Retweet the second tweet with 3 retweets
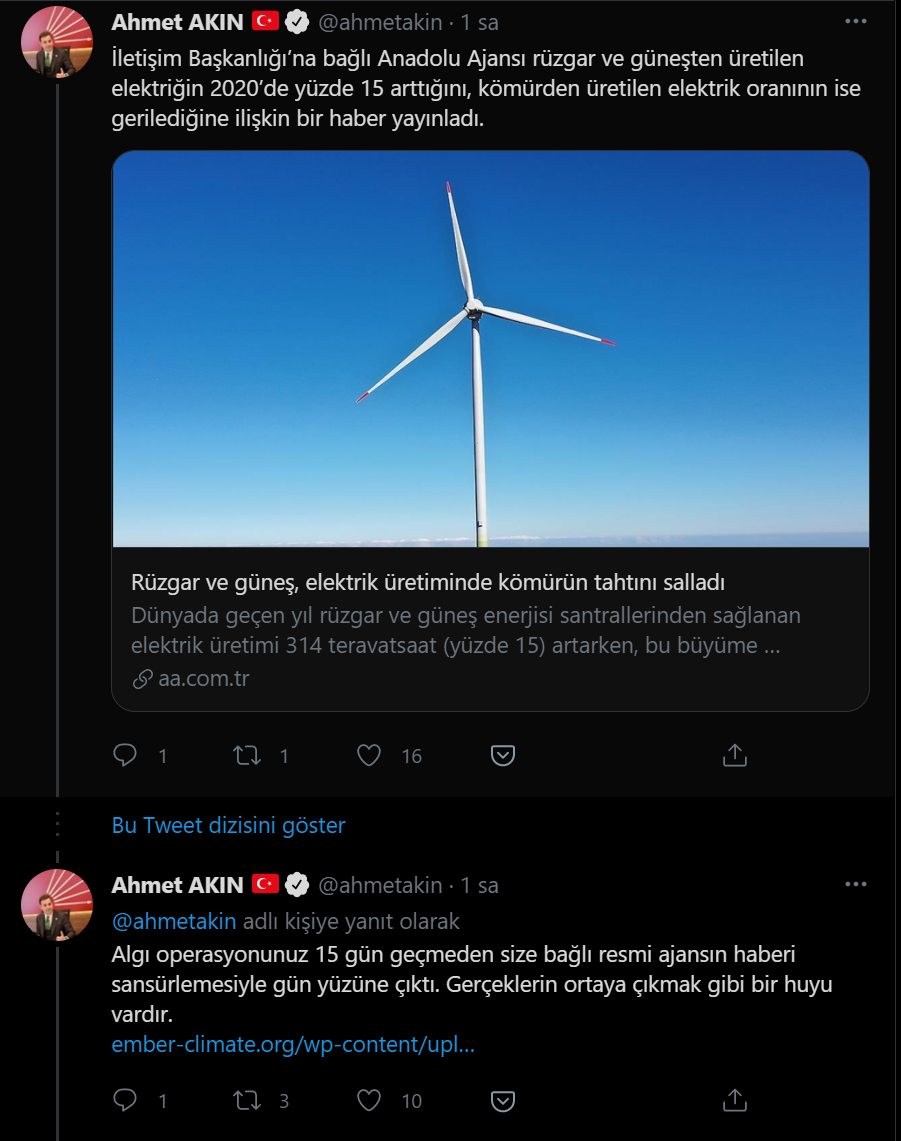 (x=247, y=1101)
